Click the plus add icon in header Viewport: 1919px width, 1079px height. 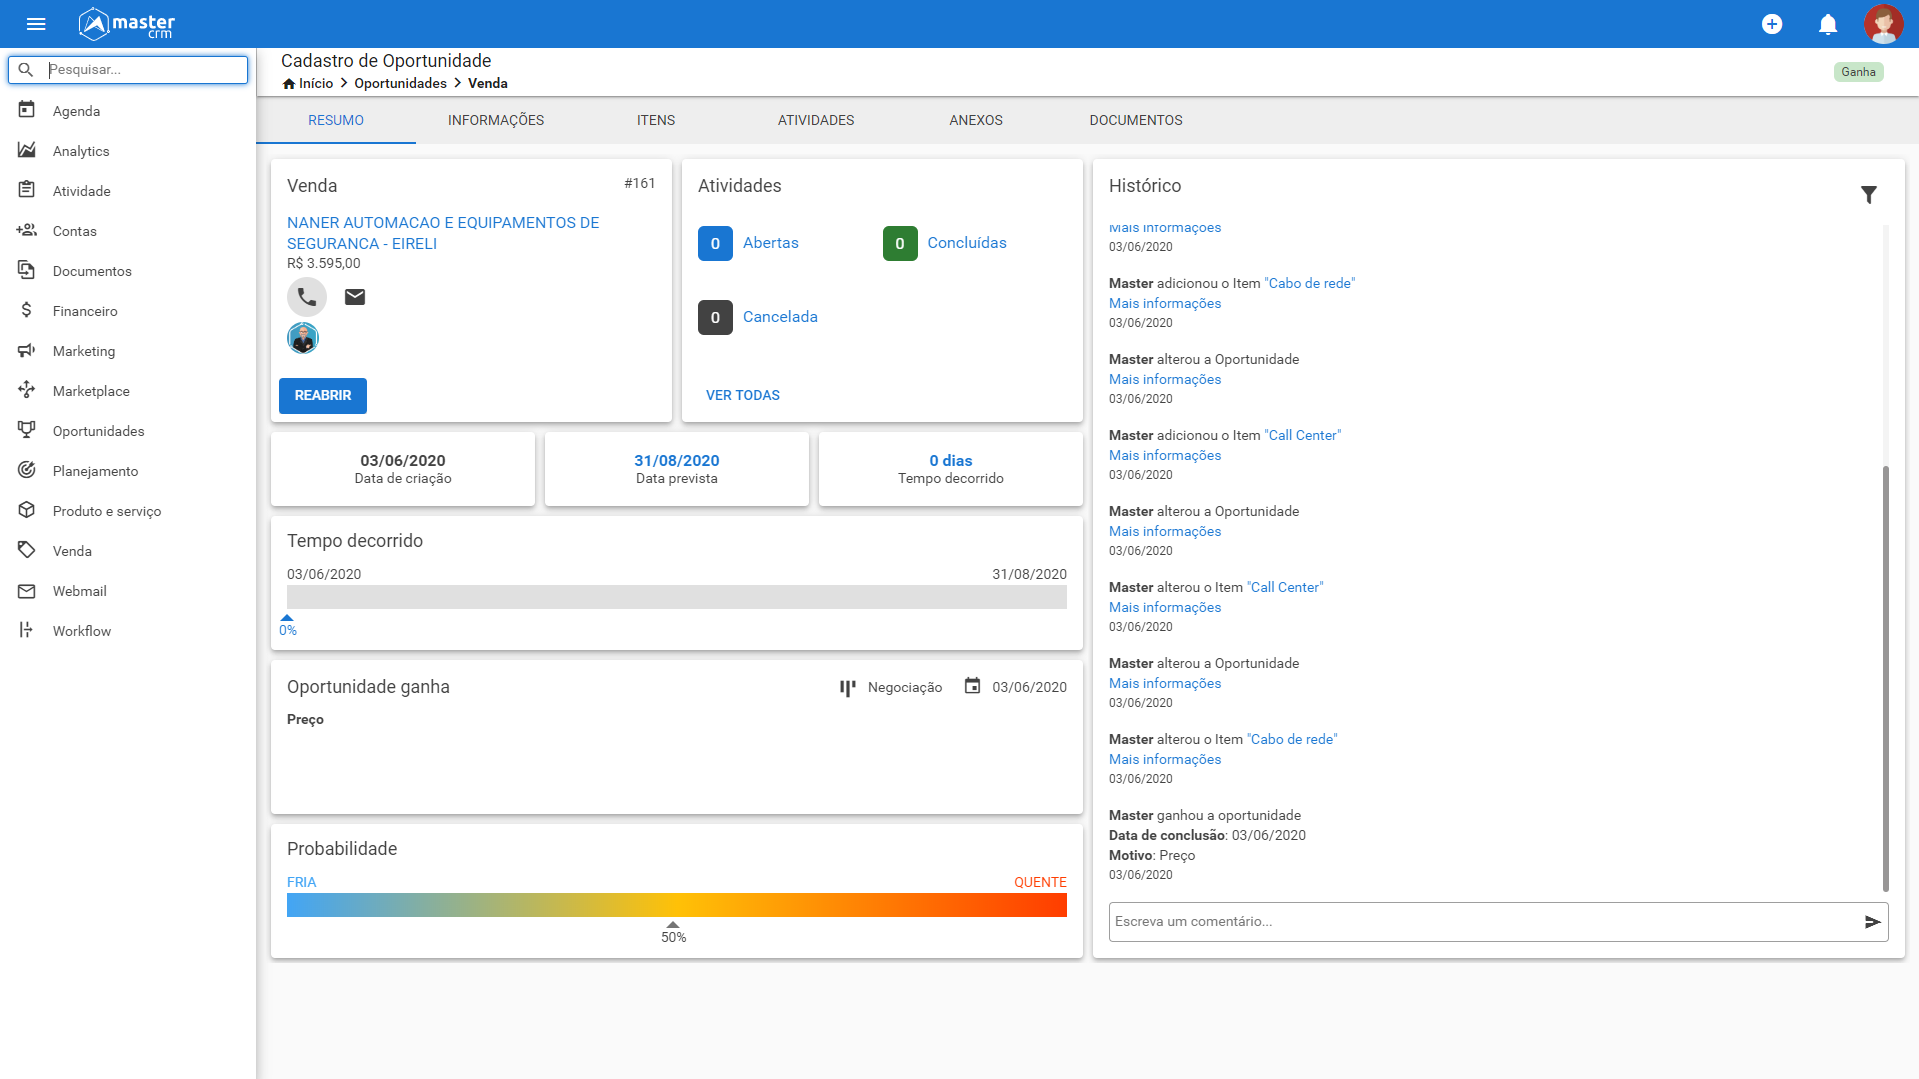(x=1771, y=24)
